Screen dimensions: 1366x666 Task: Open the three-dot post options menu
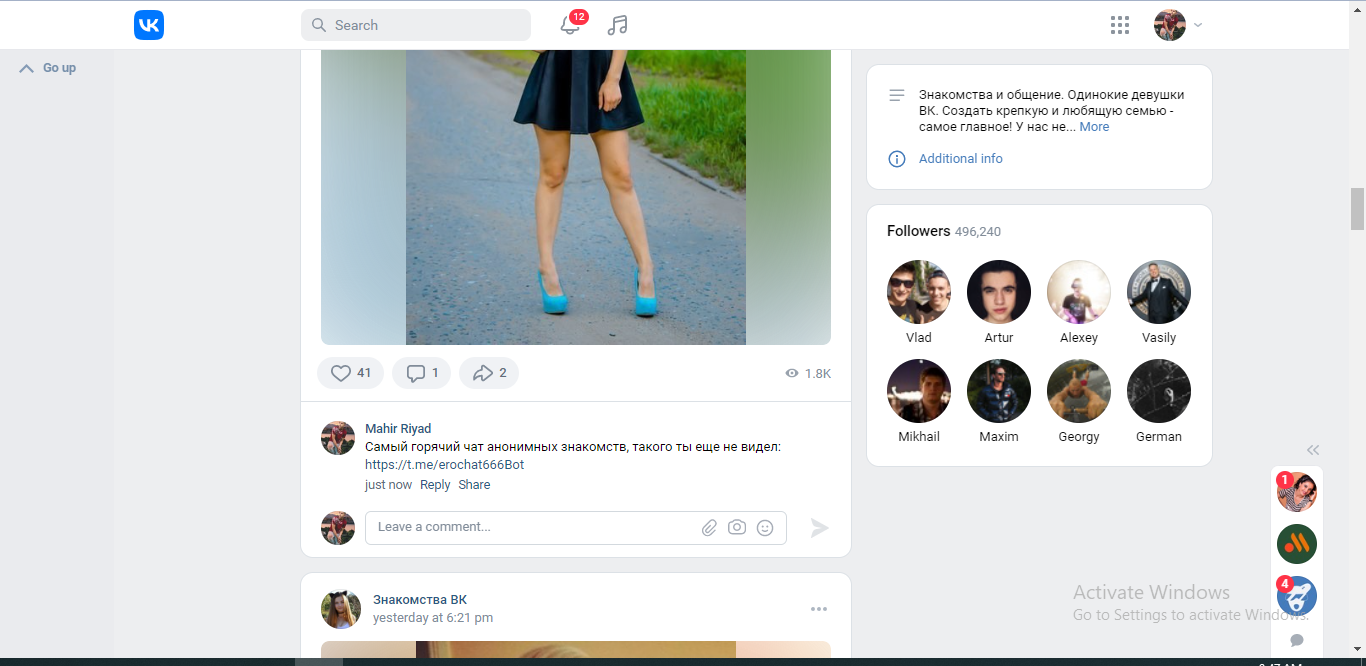coord(819,609)
